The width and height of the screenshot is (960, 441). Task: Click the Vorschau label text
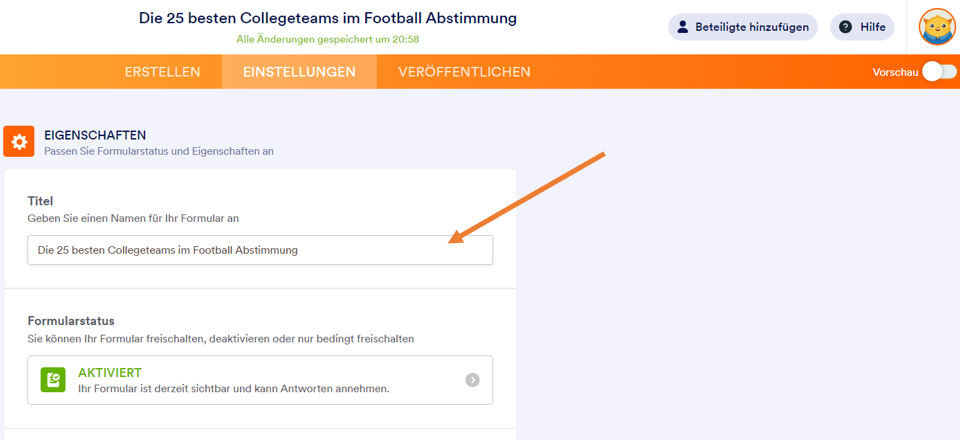click(895, 72)
